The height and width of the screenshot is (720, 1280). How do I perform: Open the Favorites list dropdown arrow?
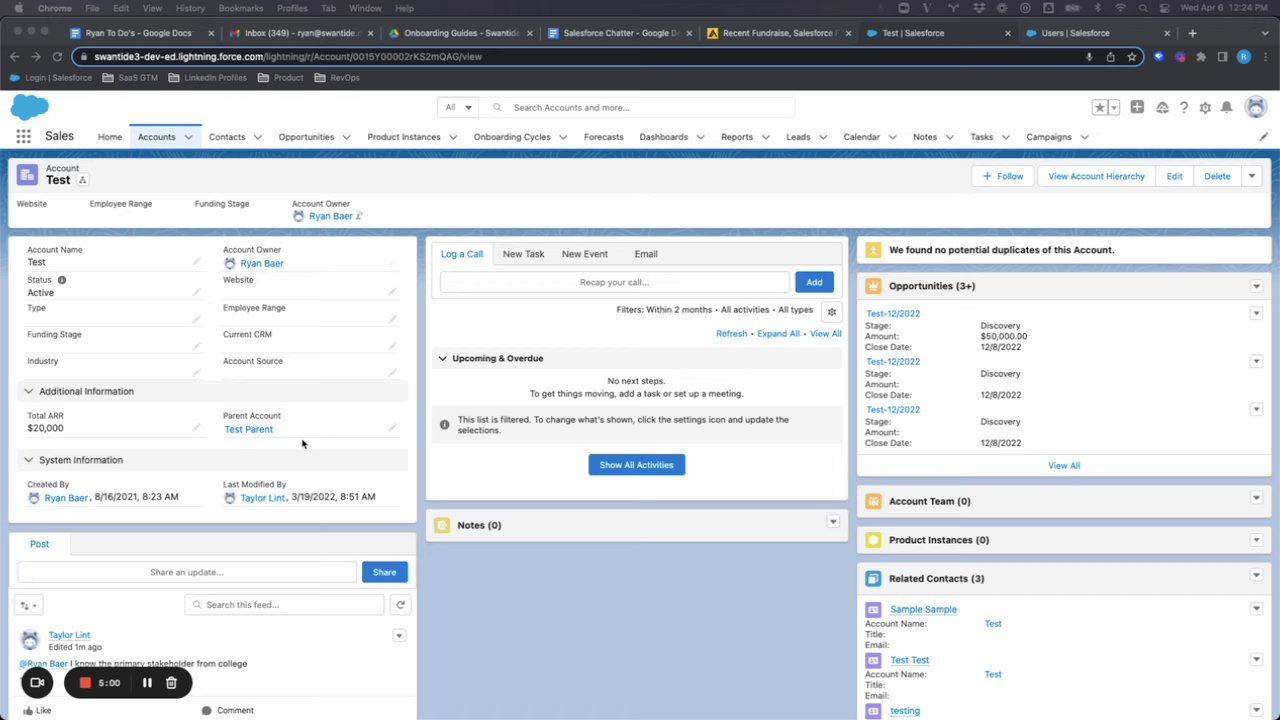pos(1113,107)
